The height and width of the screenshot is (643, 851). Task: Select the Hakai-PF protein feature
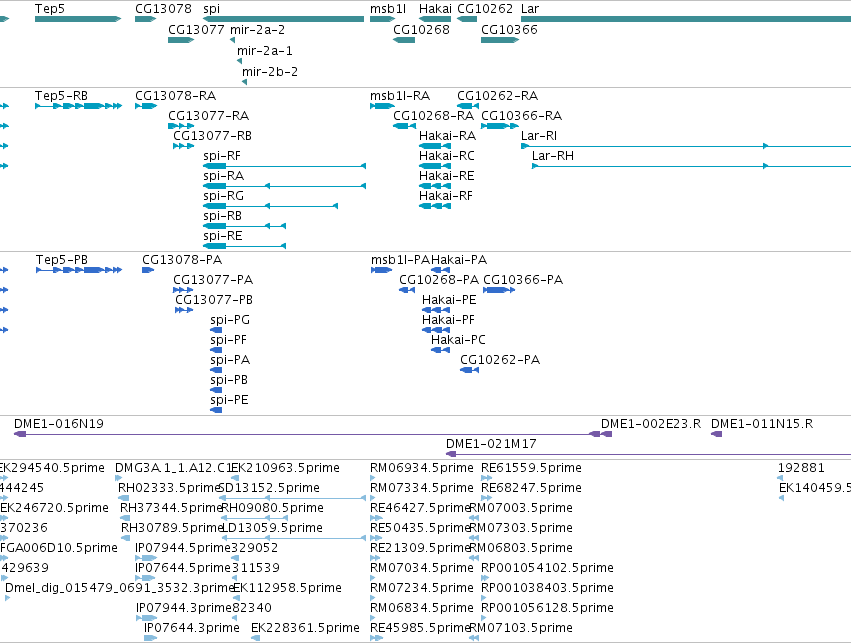[x=436, y=330]
